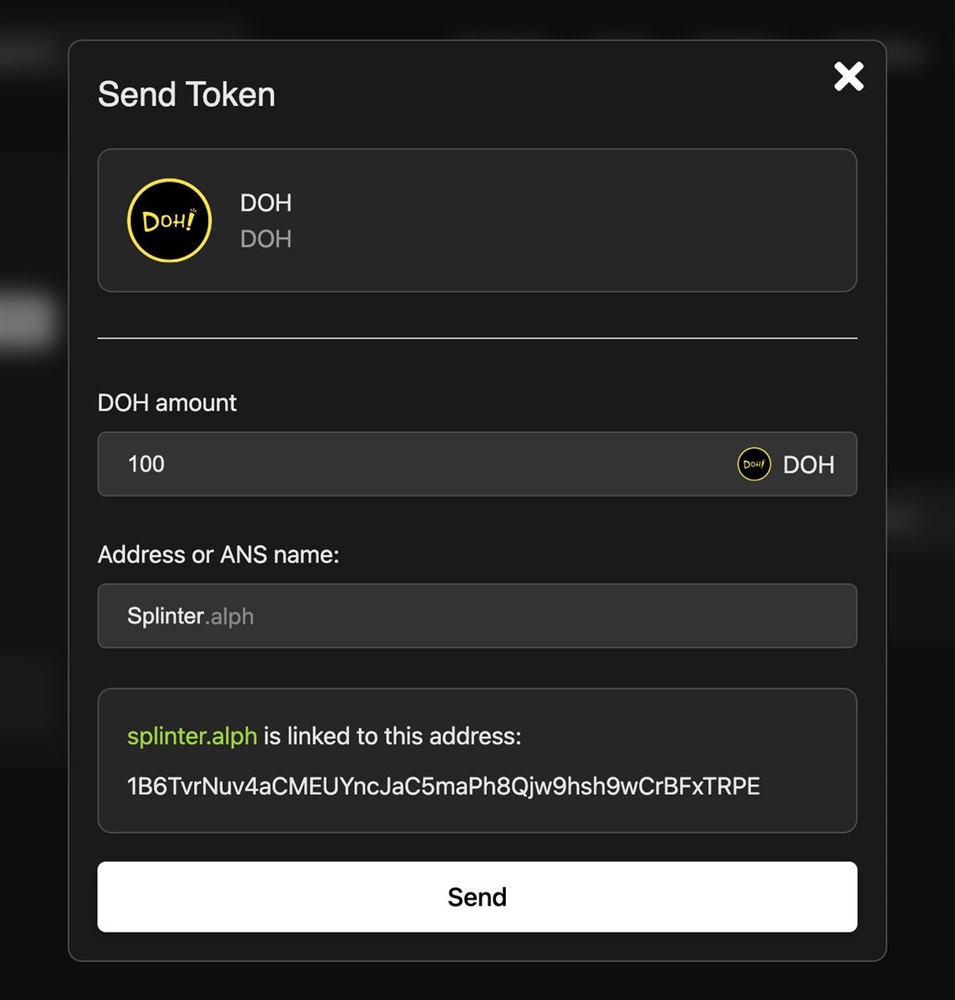Click the Address or ANS name label
The width and height of the screenshot is (955, 1000).
click(218, 555)
